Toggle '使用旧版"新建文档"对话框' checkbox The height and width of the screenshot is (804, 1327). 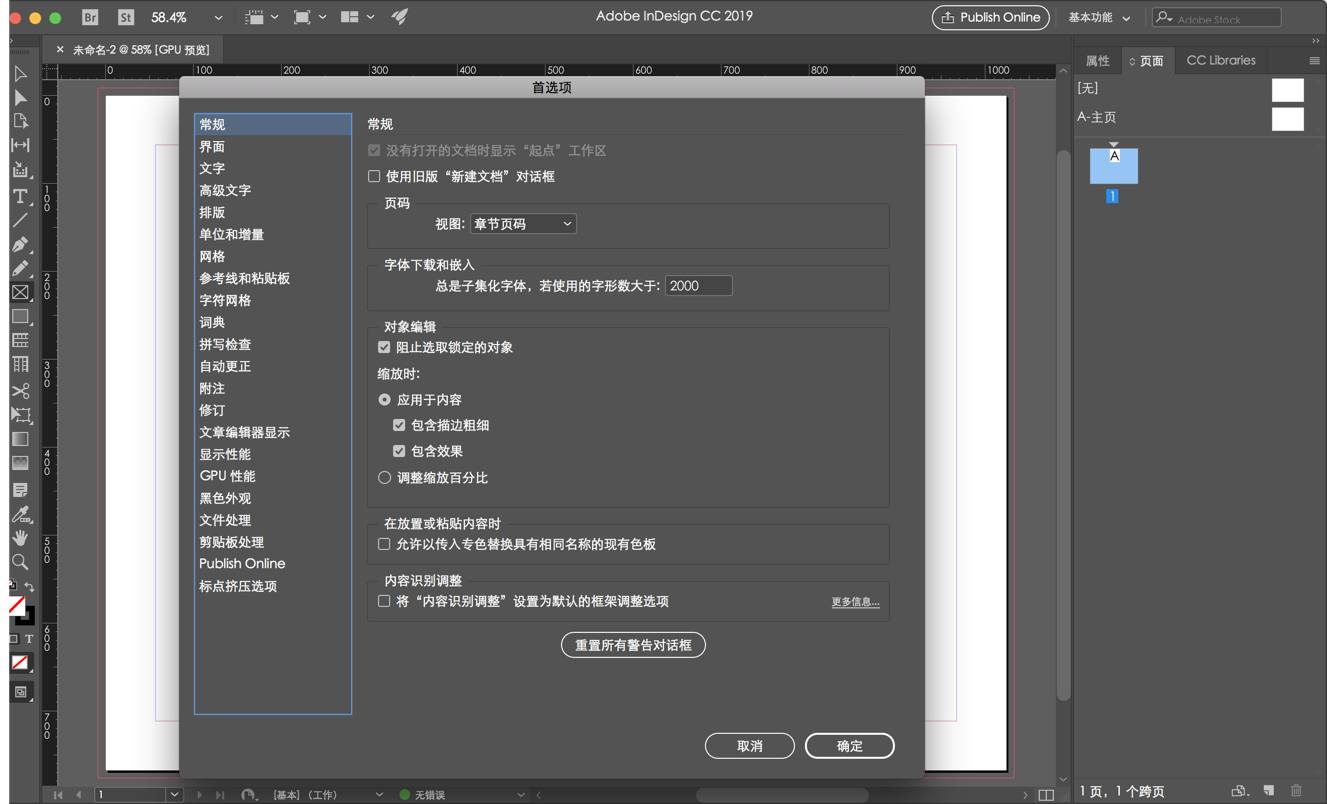point(374,177)
